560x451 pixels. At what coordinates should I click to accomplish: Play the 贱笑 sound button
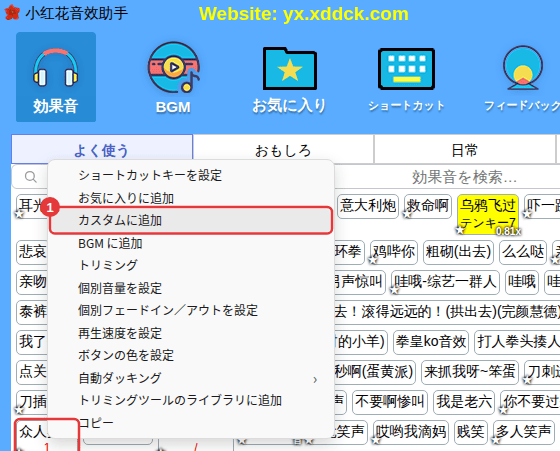(x=470, y=432)
